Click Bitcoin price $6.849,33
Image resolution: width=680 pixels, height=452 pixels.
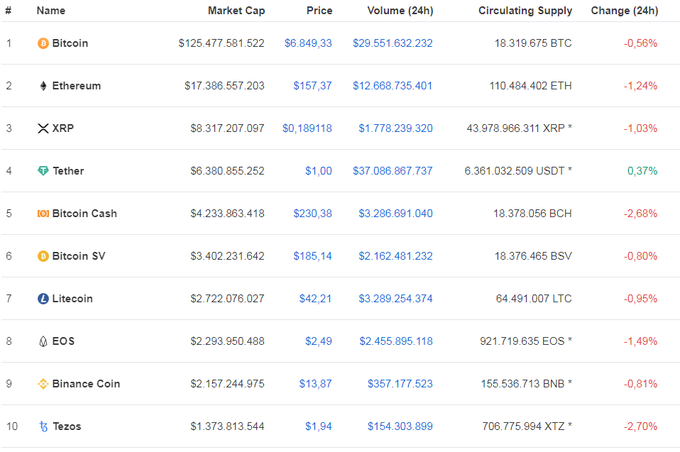pos(308,43)
